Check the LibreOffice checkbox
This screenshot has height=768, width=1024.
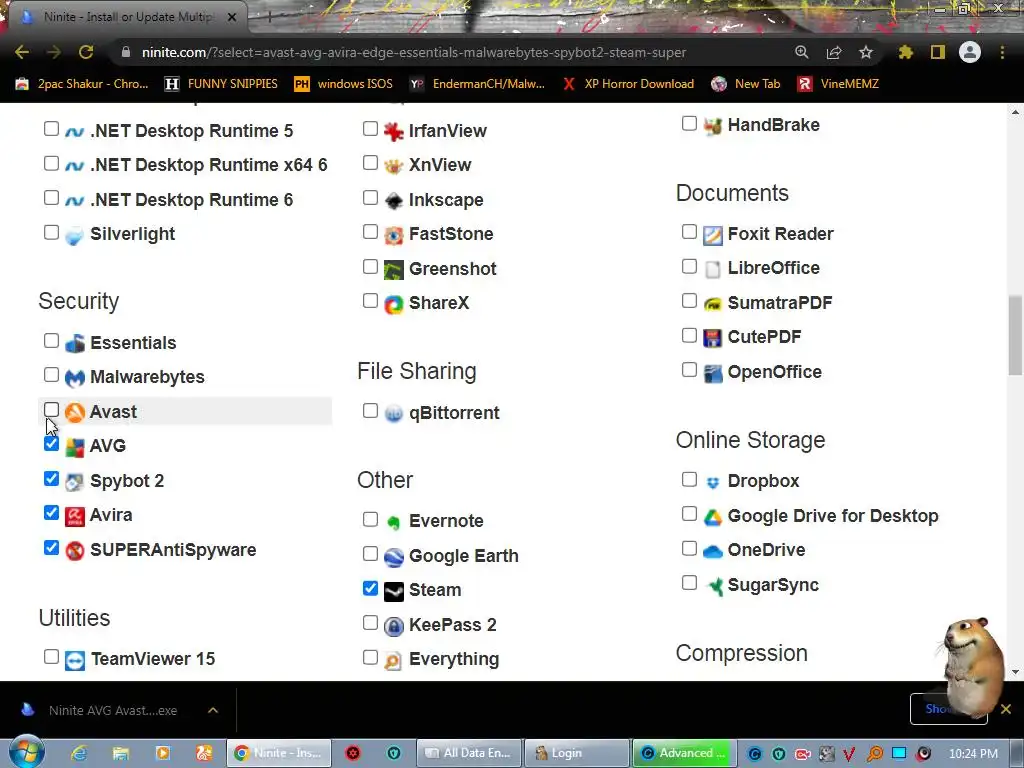[689, 266]
